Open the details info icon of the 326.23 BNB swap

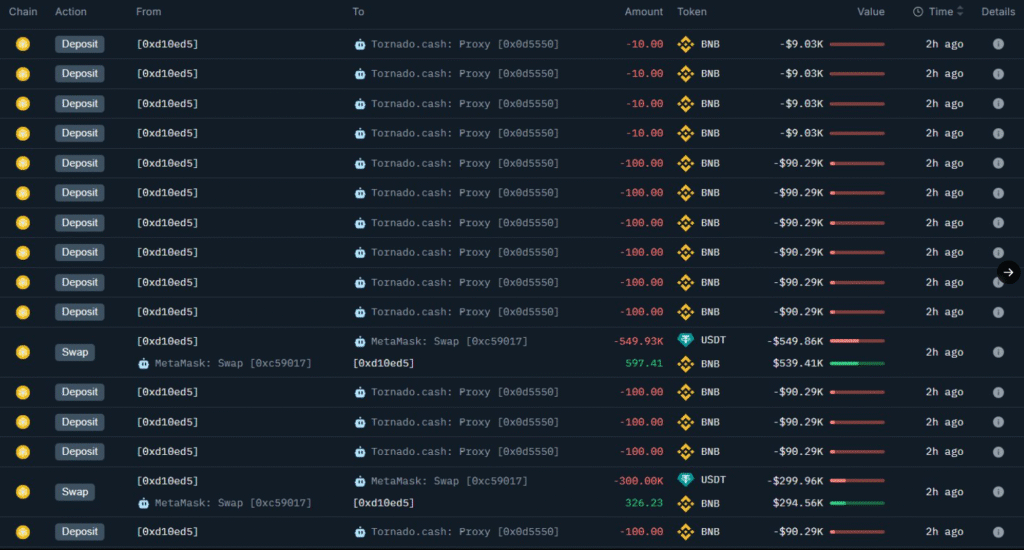[998, 492]
